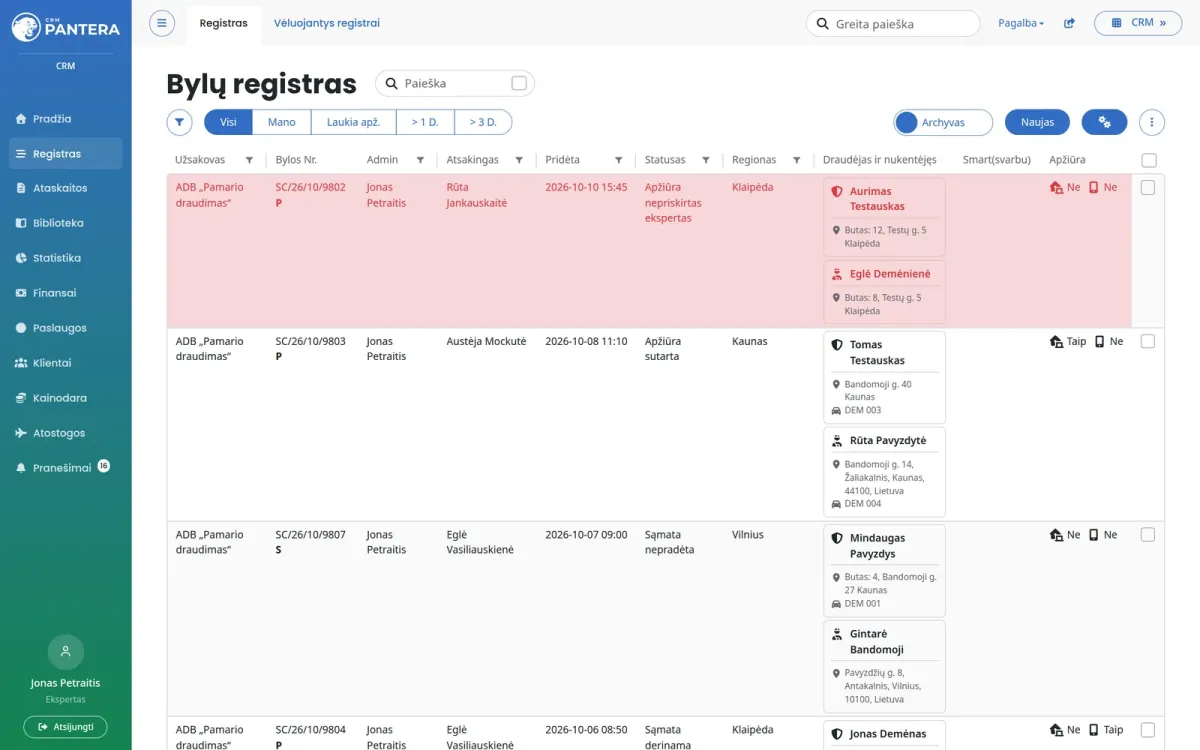Click the user avatar above Jonas Petraitis
Screen dimensions: 1200x750
[65, 652]
